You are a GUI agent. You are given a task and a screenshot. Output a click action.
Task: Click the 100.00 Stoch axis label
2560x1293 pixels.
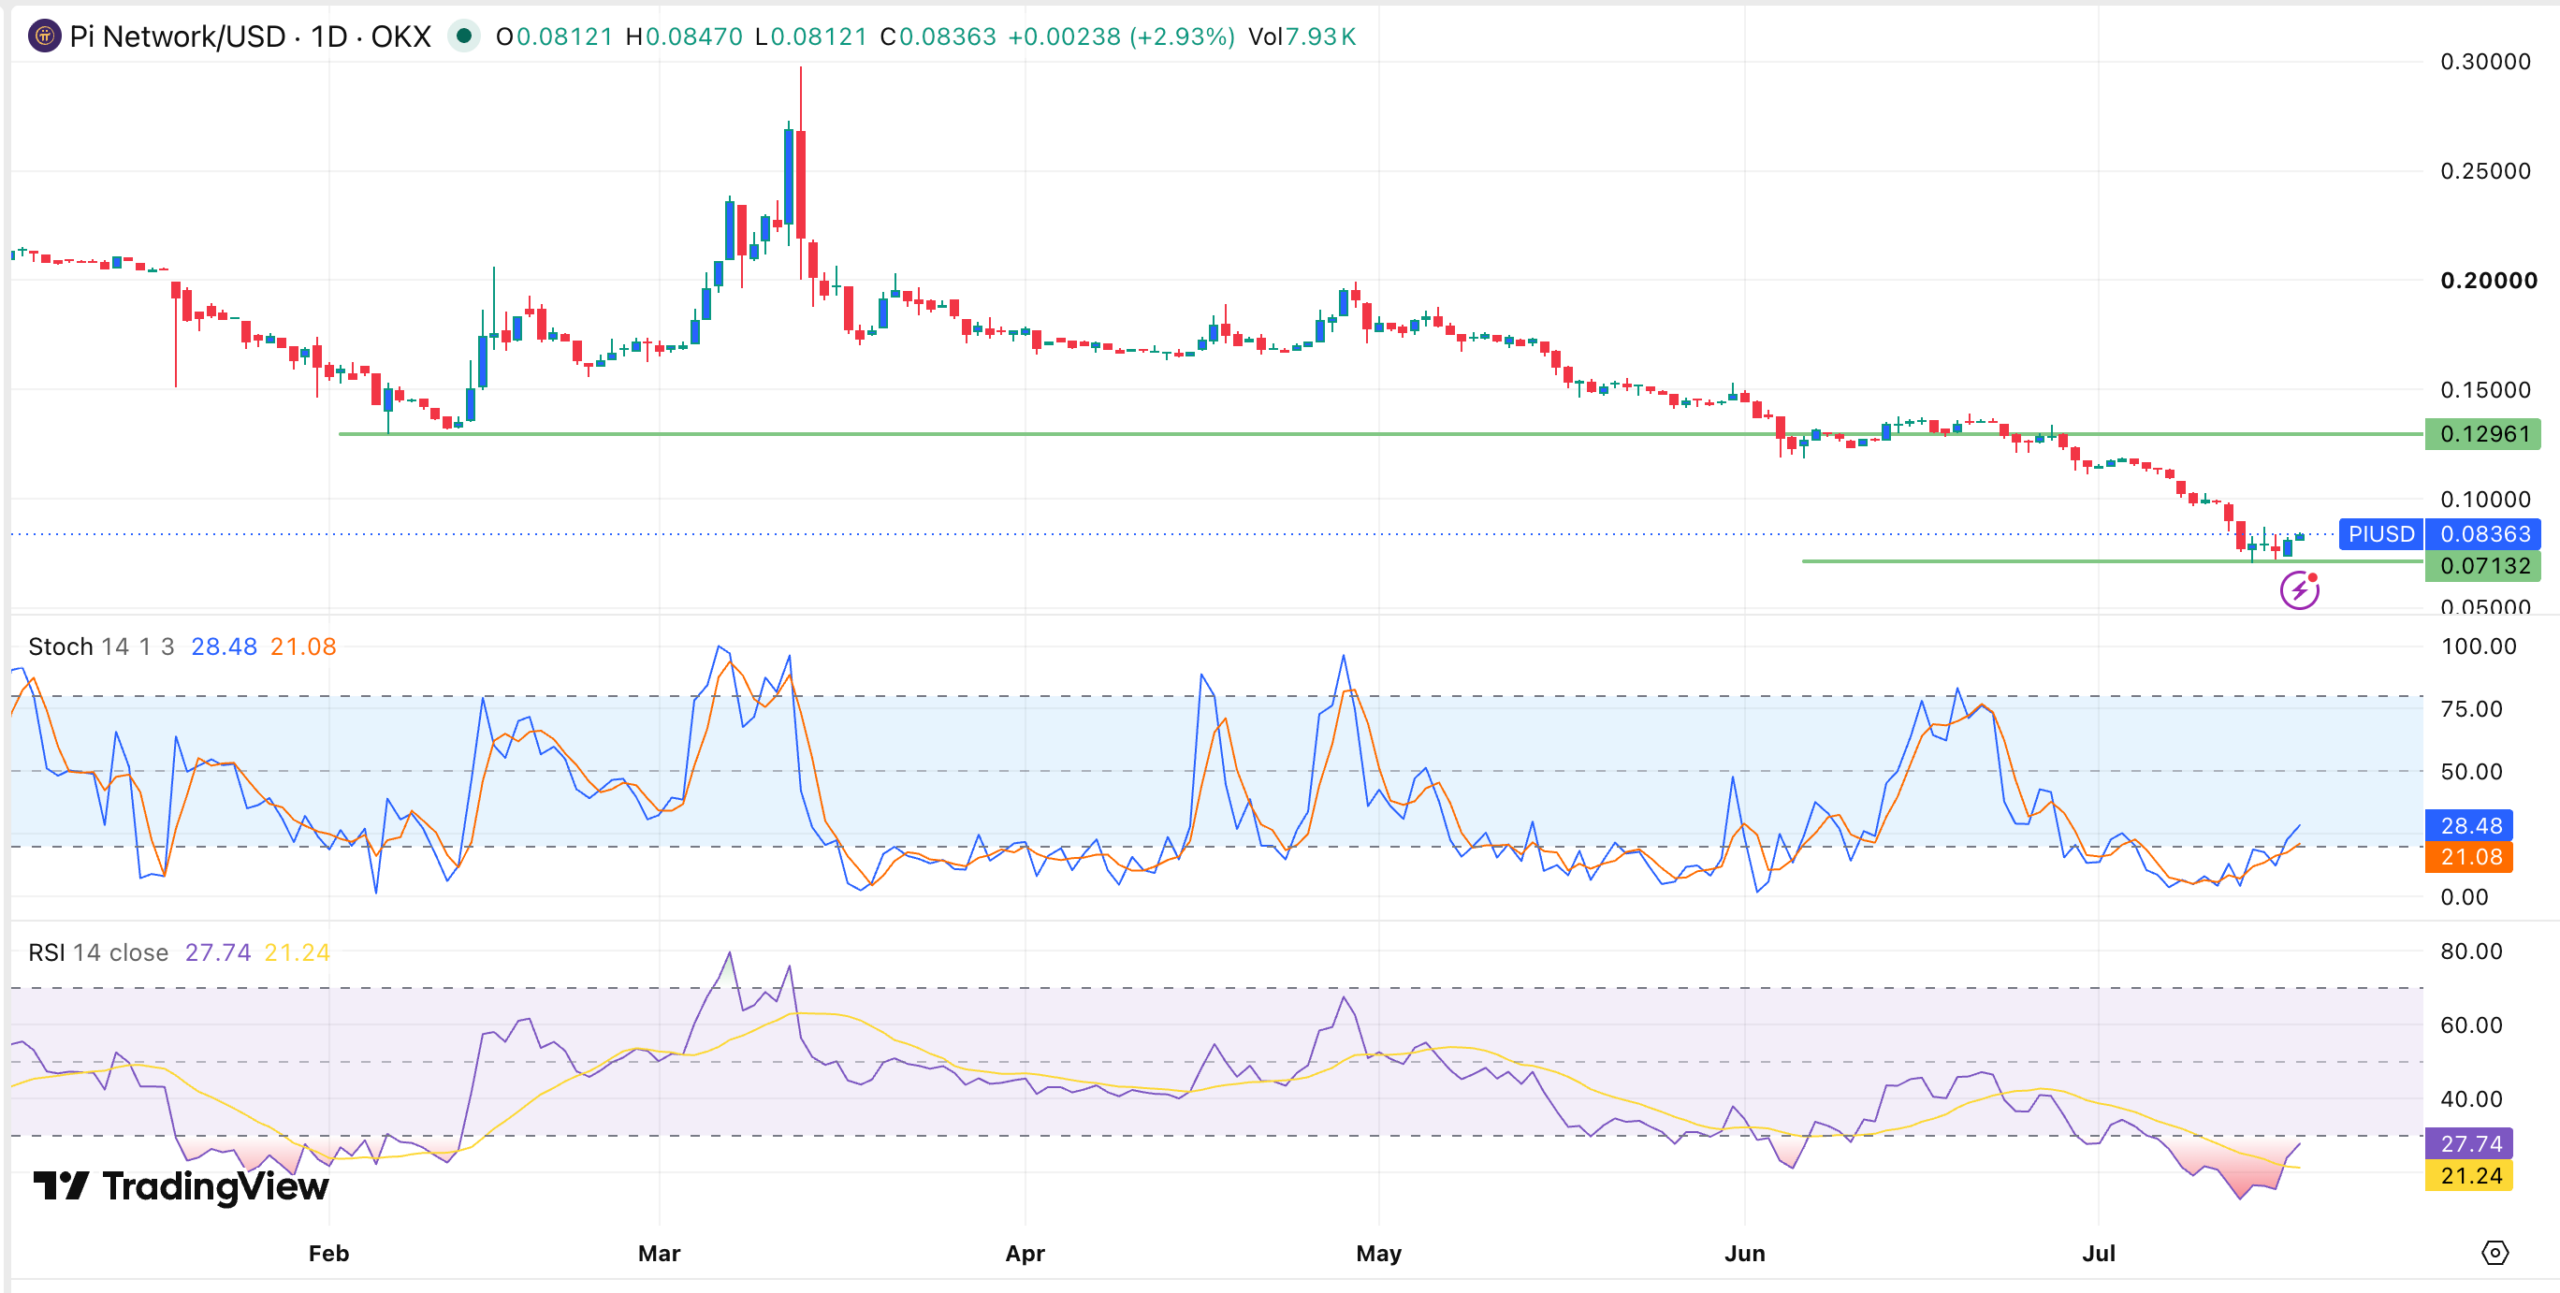pyautogui.click(x=2478, y=647)
